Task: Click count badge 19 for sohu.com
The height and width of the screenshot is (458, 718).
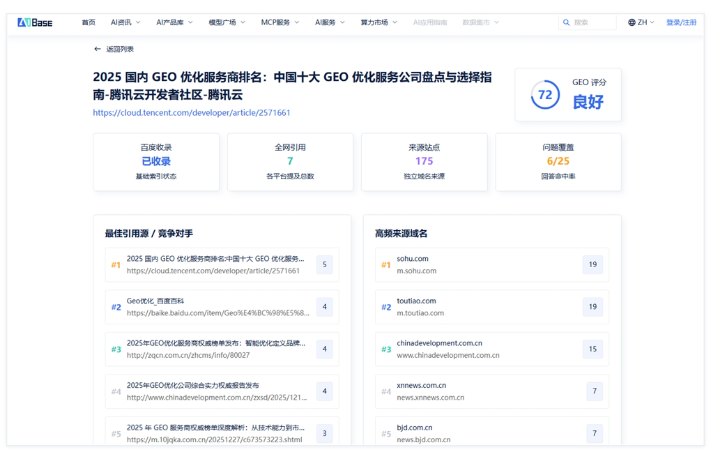Action: (593, 265)
